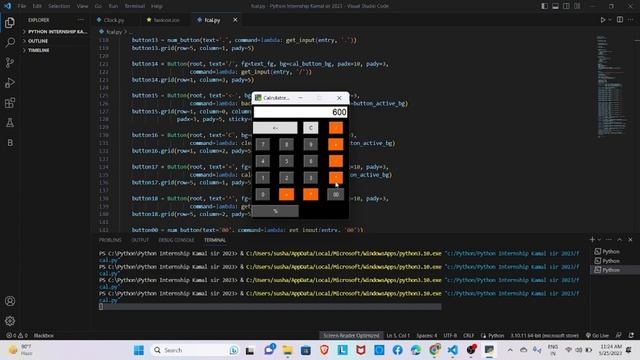Open the Search view in the activity bar
This screenshot has width=640, height=360.
(10, 42)
